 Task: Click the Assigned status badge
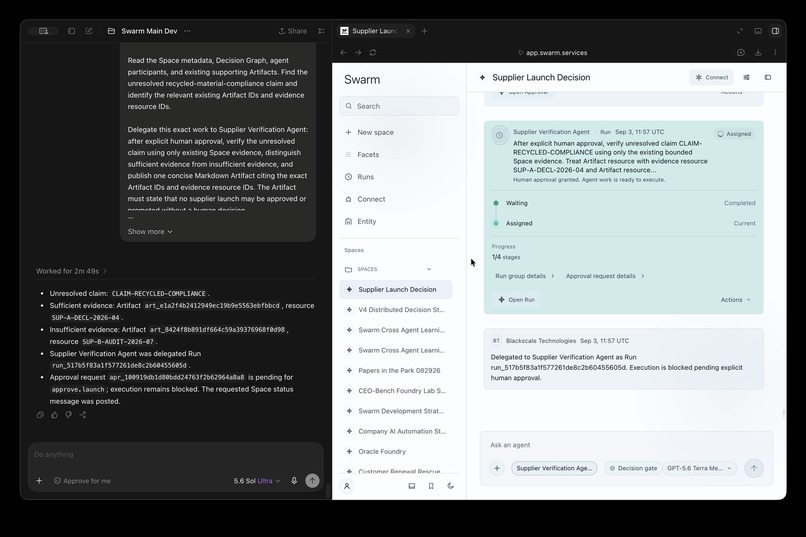(x=734, y=134)
